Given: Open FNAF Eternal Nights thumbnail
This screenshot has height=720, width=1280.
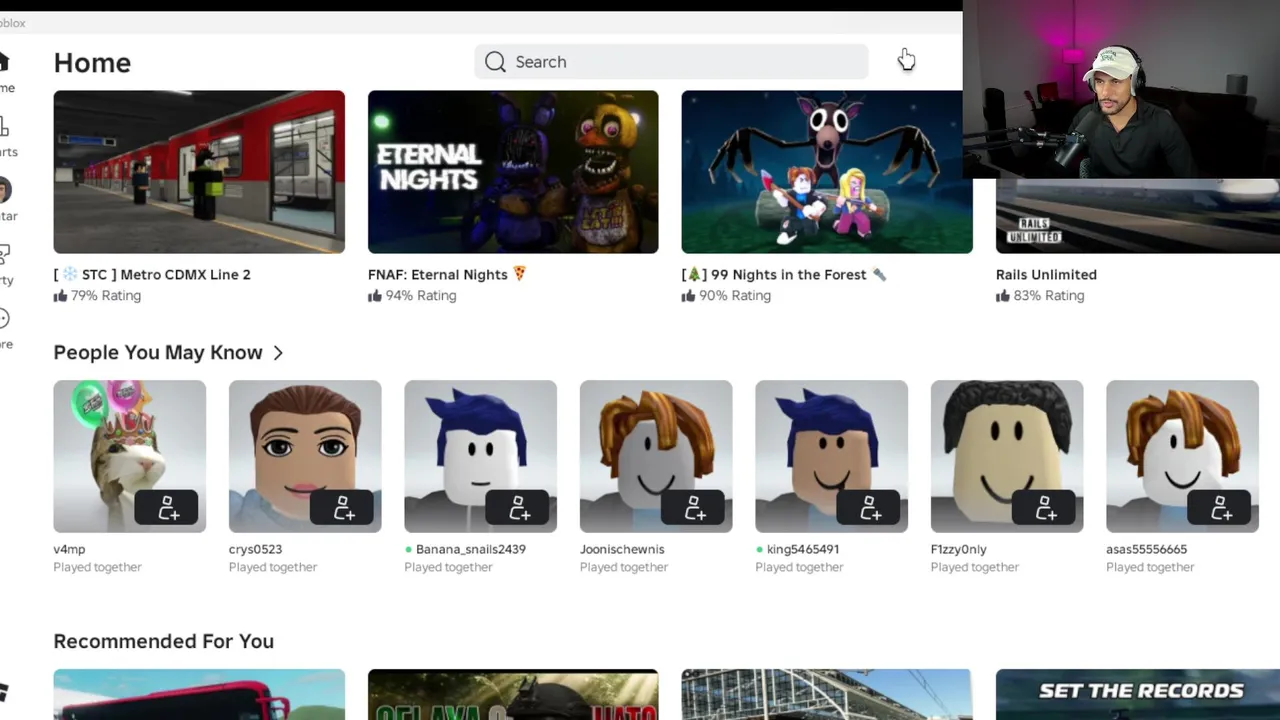Looking at the screenshot, I should click(513, 172).
